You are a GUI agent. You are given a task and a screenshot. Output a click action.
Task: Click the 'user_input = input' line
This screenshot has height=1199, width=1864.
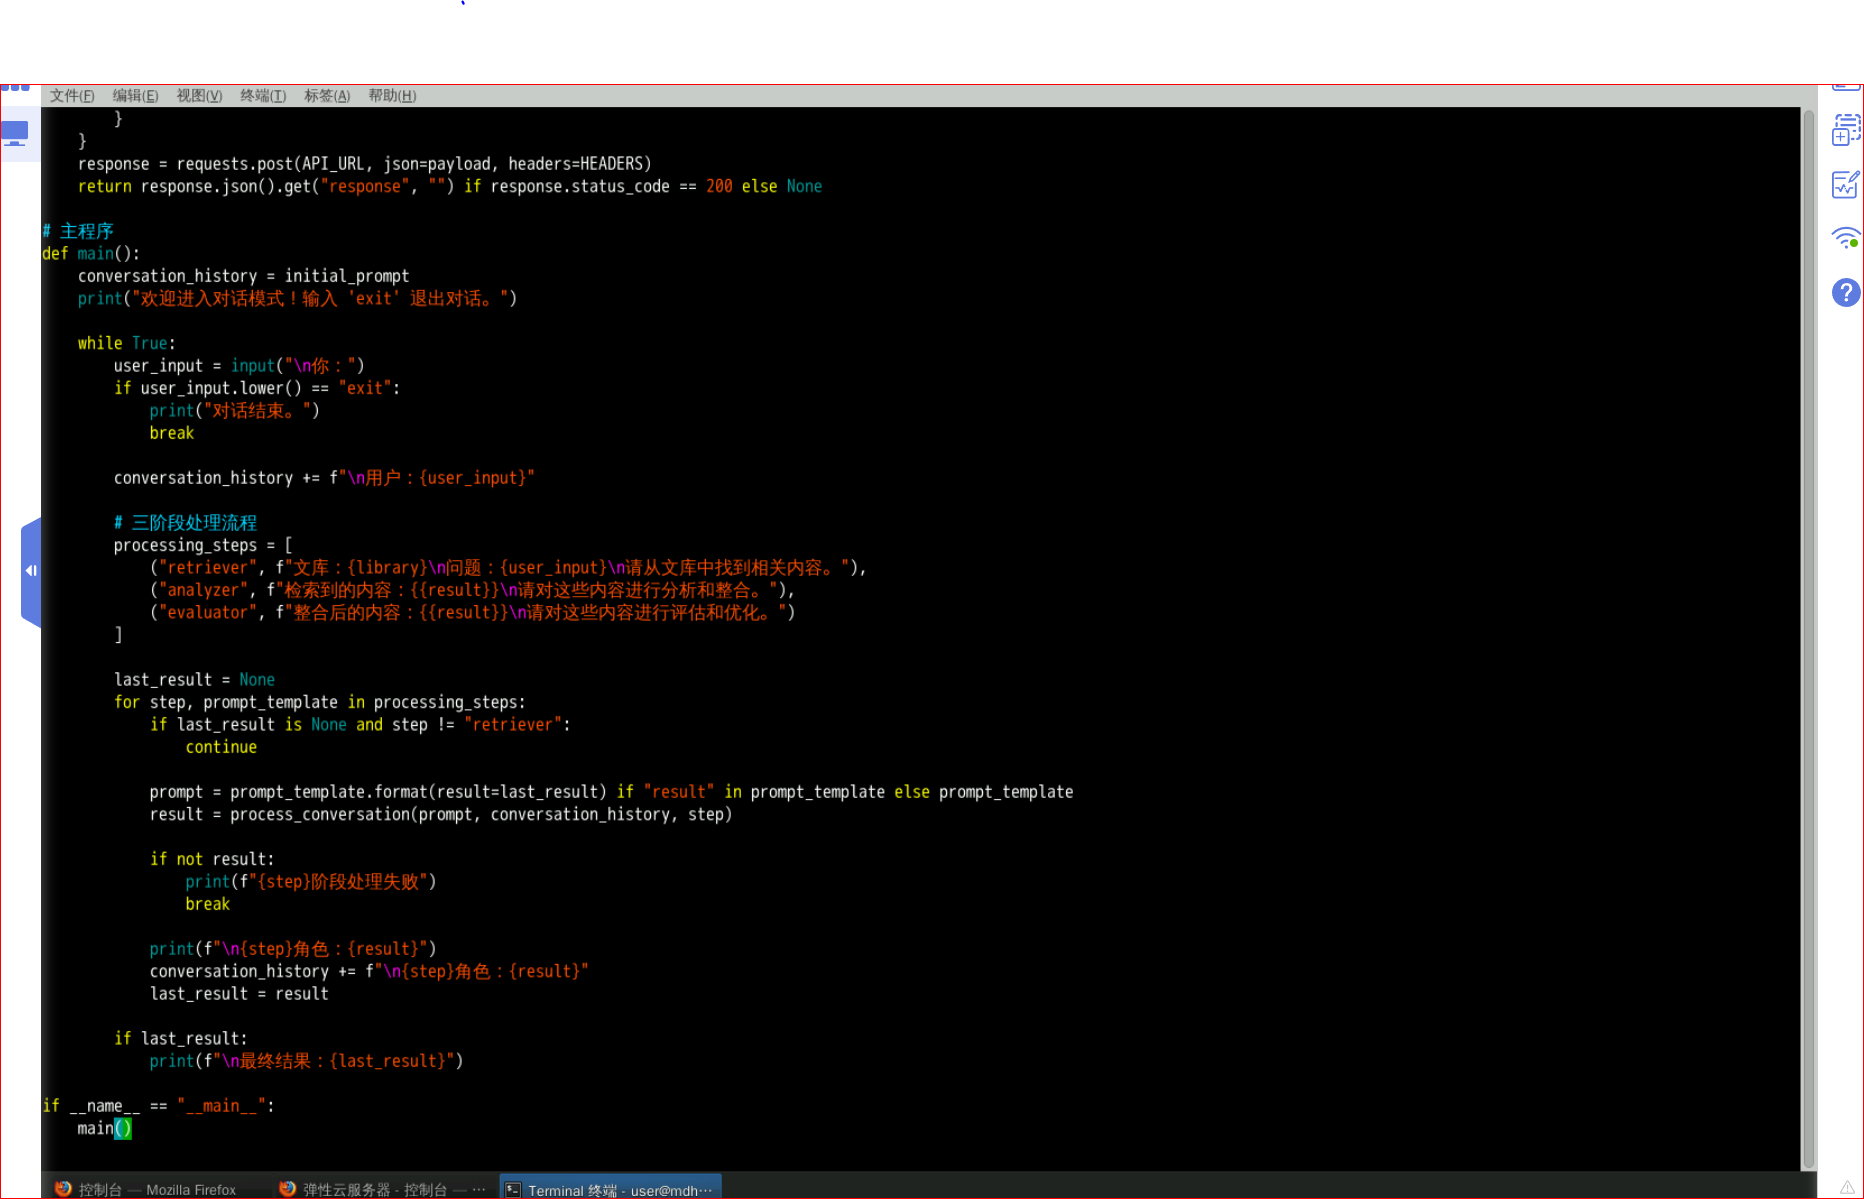click(x=239, y=366)
